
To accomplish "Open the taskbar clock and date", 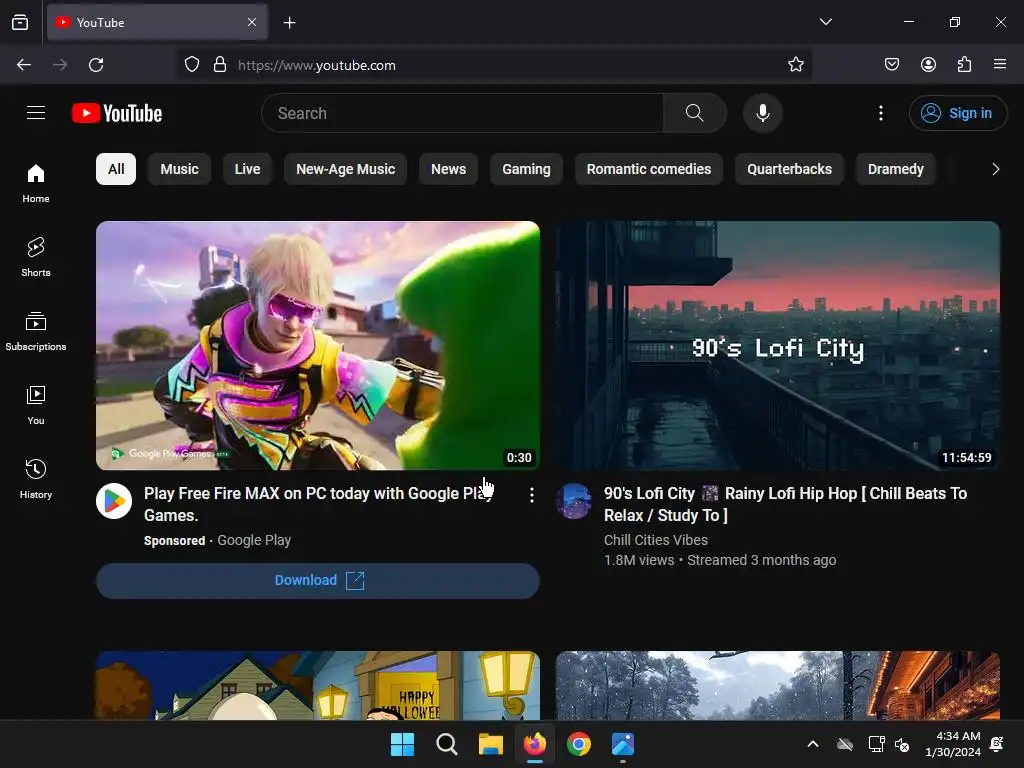I will point(953,744).
